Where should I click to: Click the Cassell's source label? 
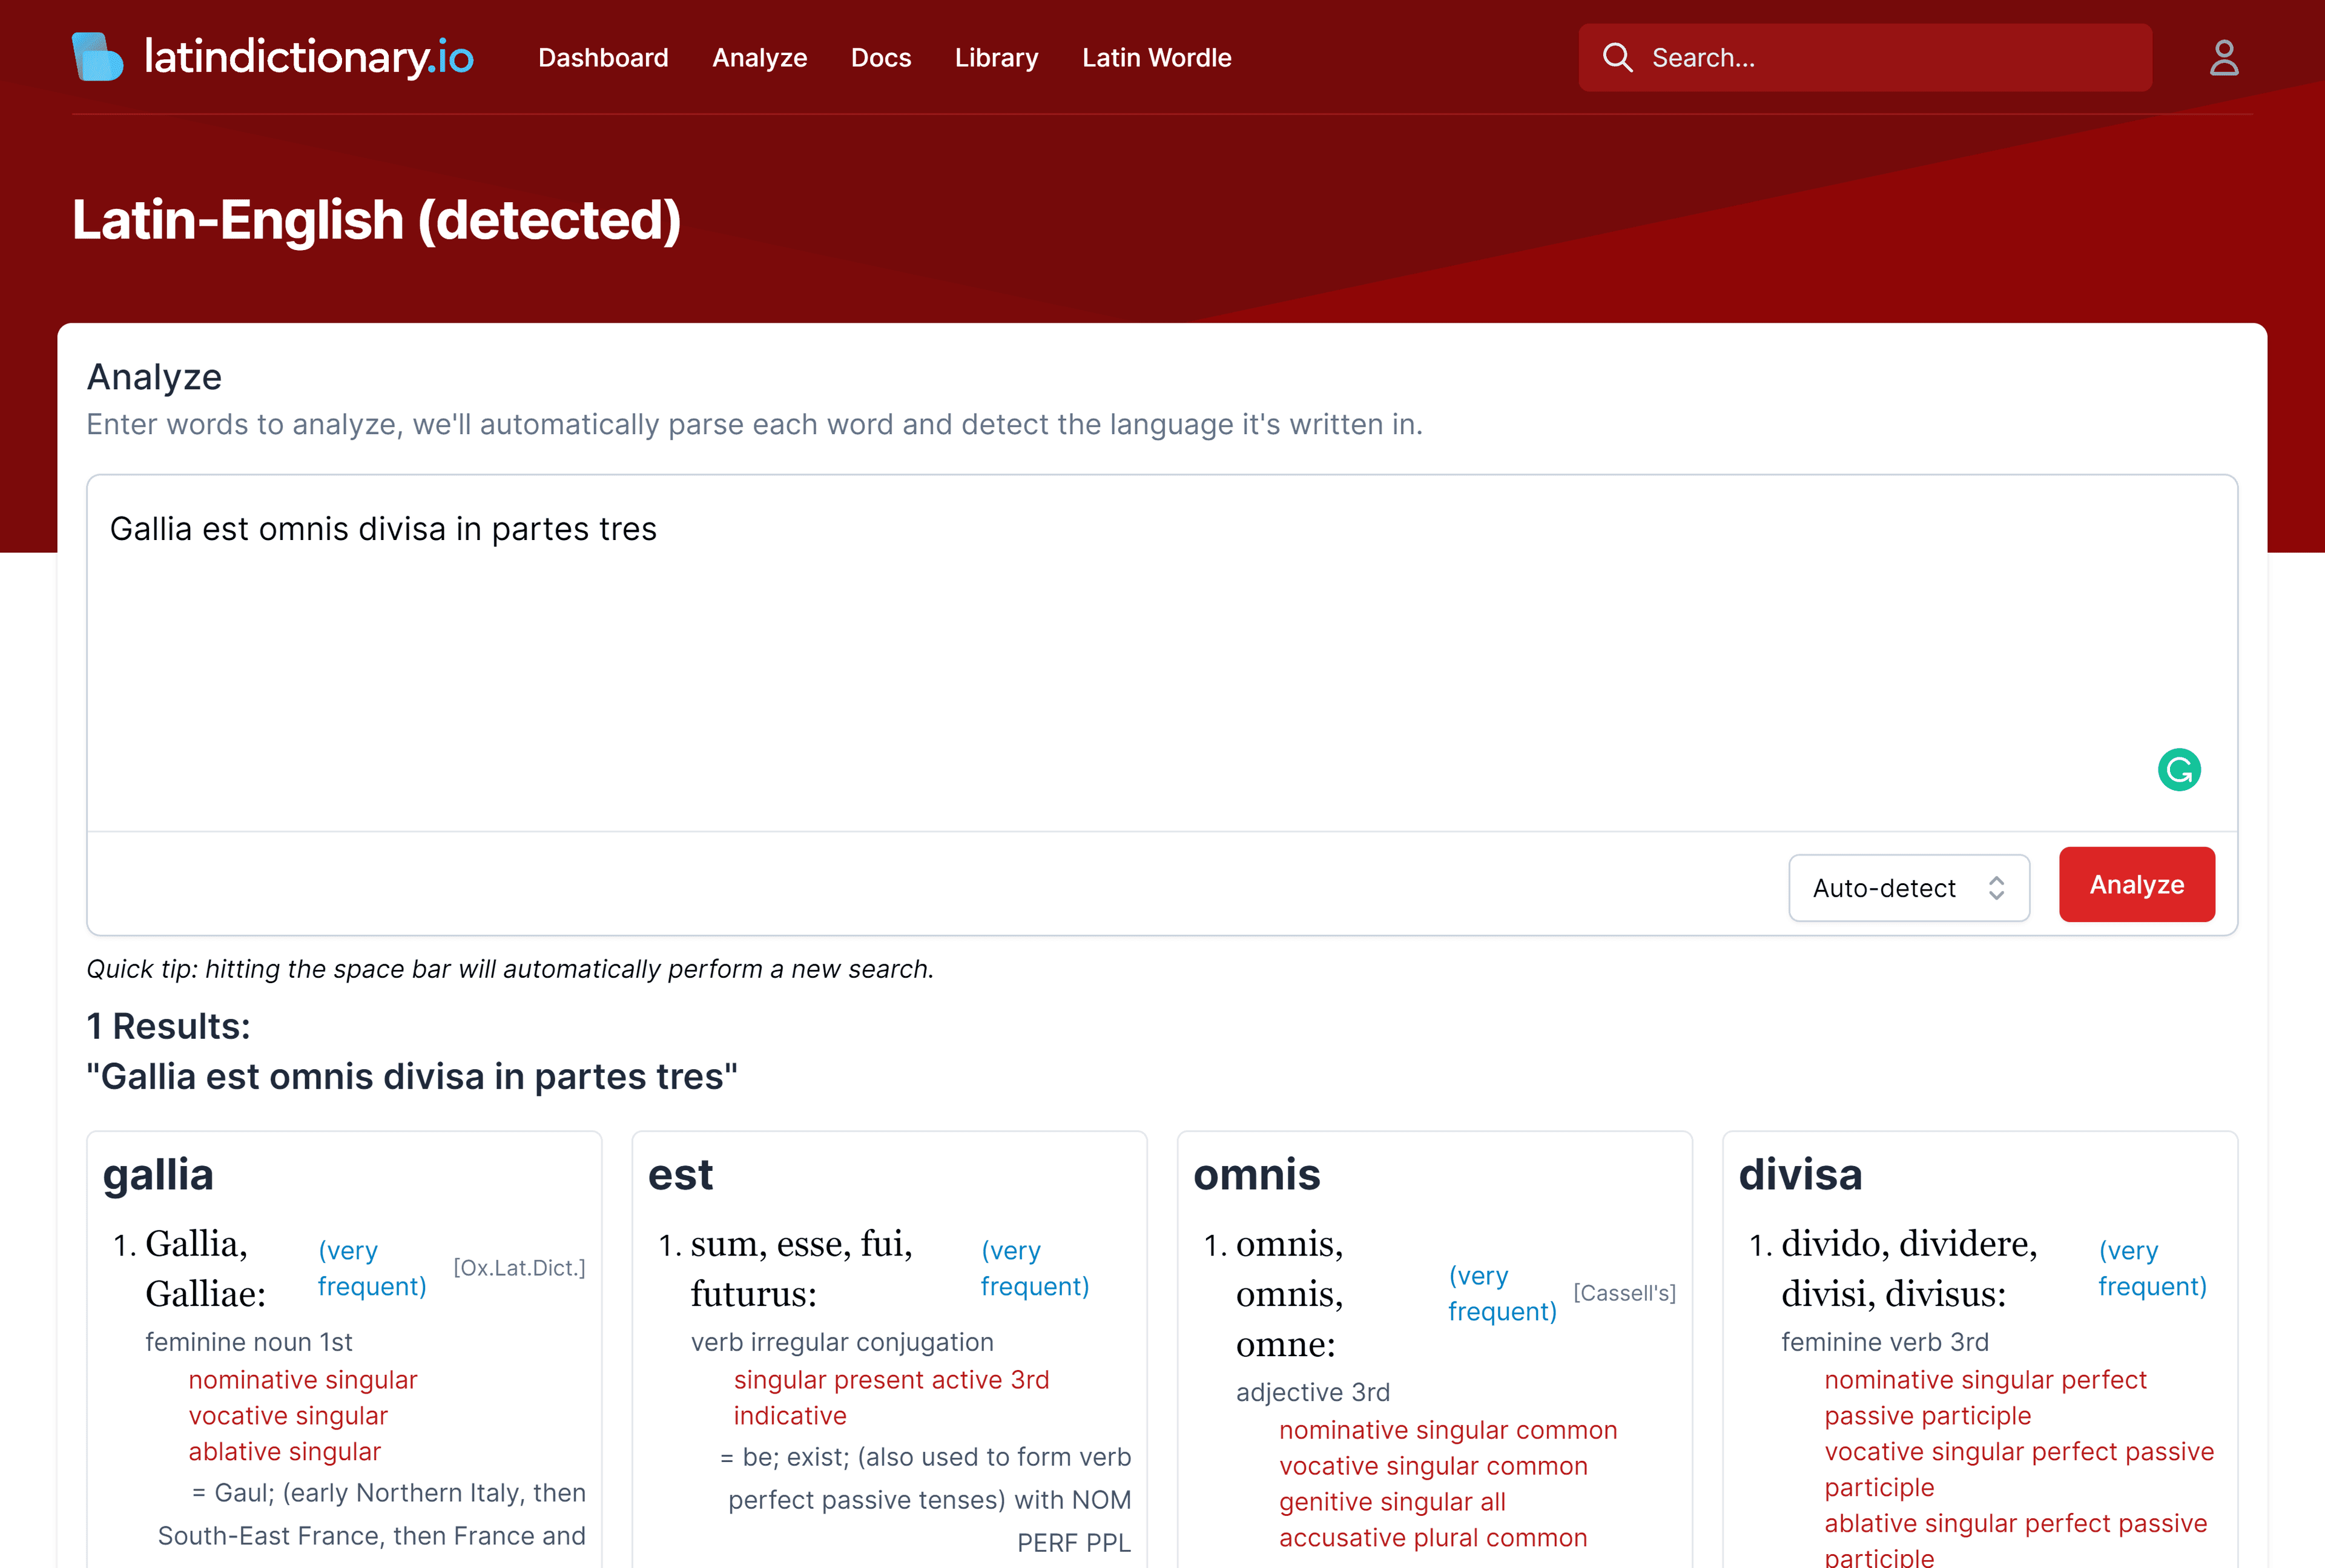tap(1624, 1293)
